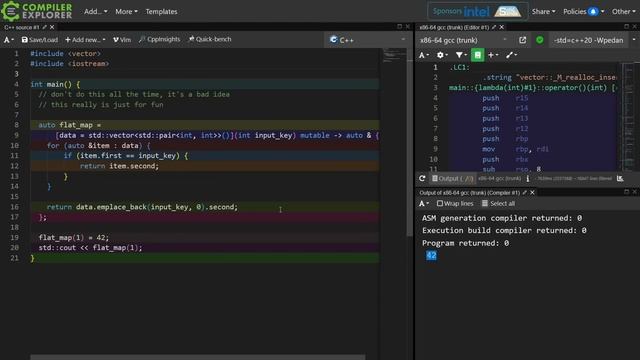Open code in CppInsights
The height and width of the screenshot is (360, 640).
[x=159, y=39]
